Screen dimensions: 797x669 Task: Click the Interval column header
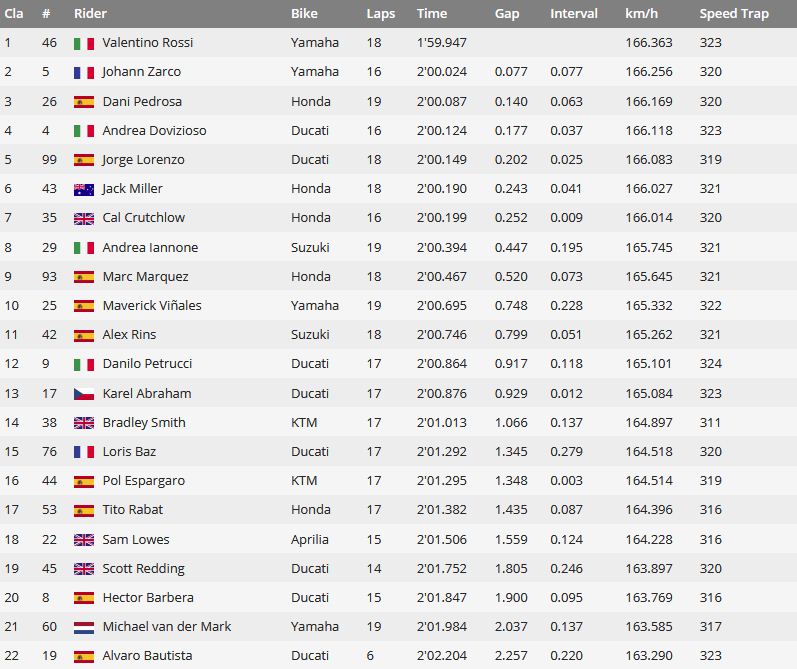click(573, 14)
